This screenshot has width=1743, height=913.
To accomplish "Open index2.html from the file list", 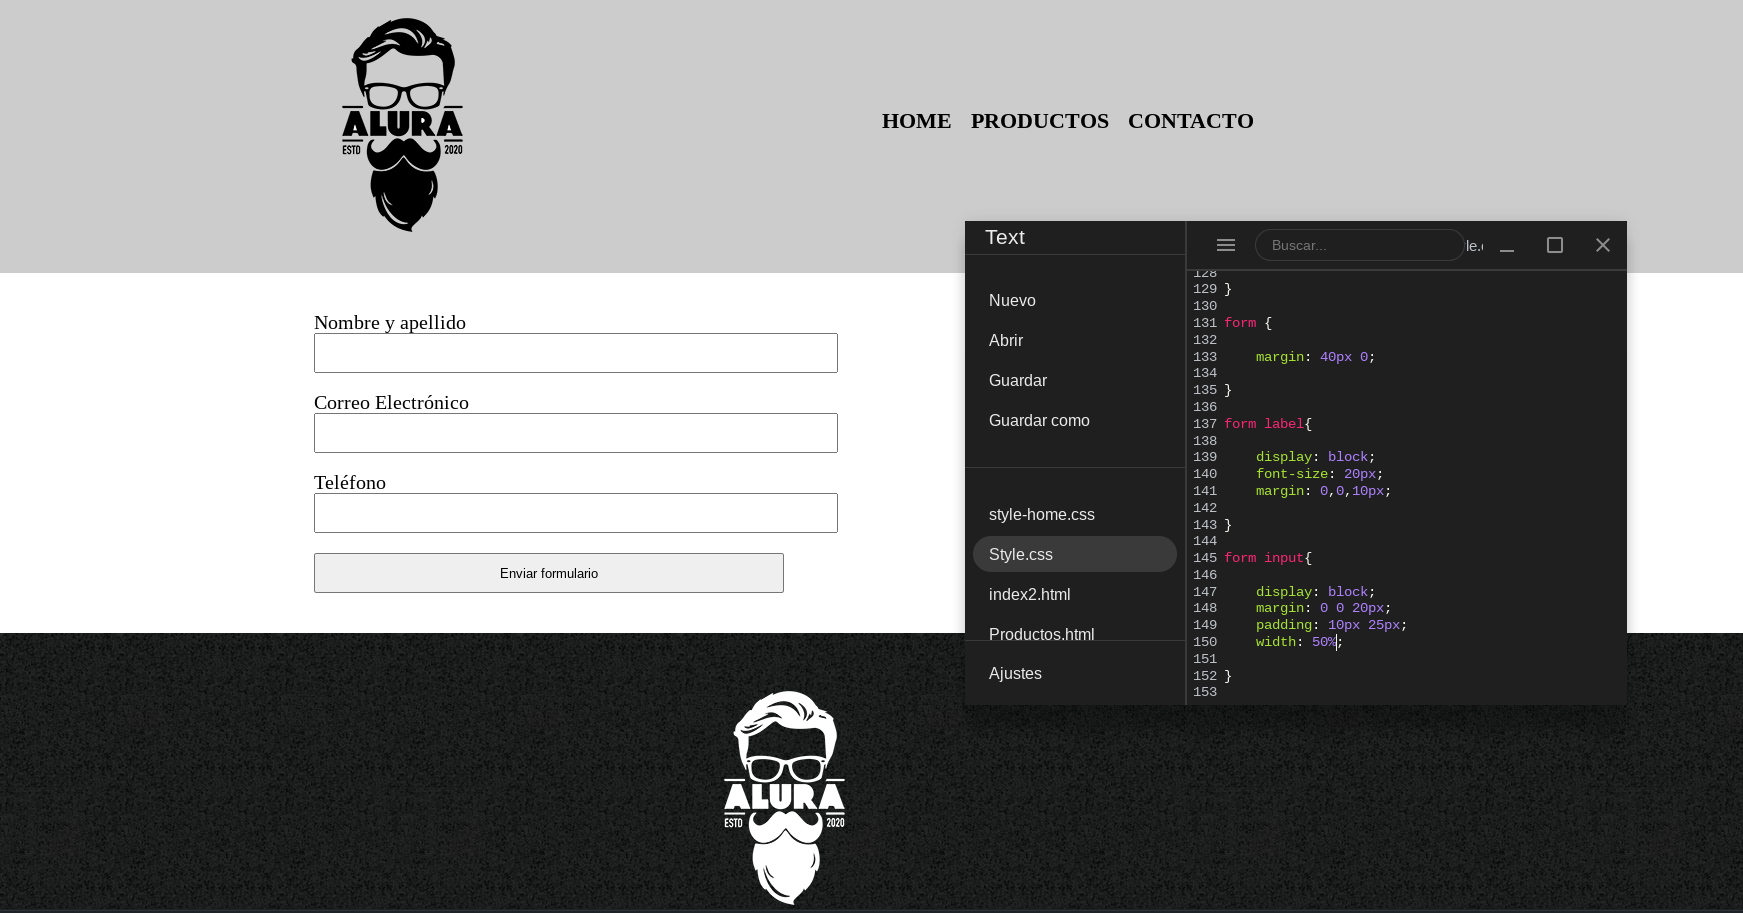I will pyautogui.click(x=1075, y=594).
